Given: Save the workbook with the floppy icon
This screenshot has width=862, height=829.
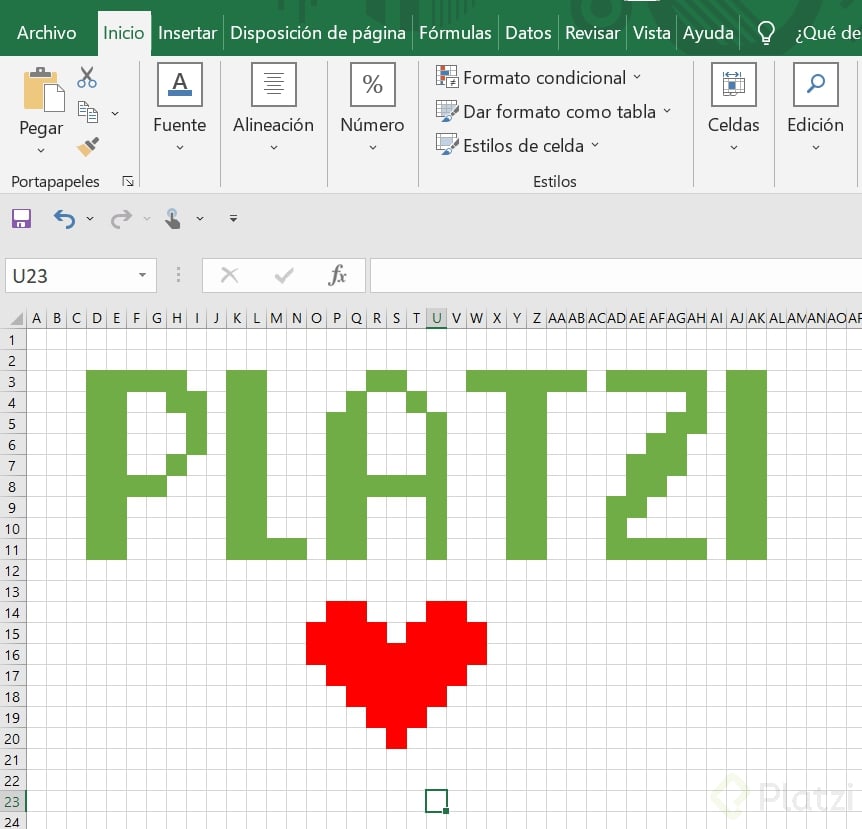Looking at the screenshot, I should pos(21,218).
